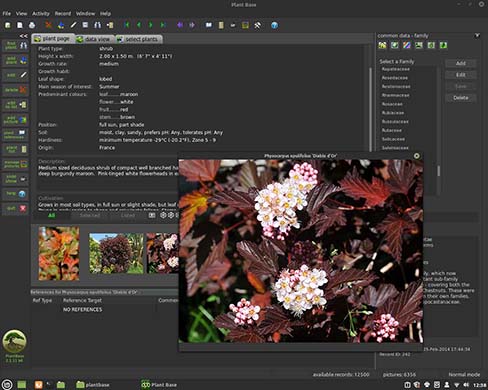
Task: Click the Delete button in the family panel
Action: (x=461, y=98)
